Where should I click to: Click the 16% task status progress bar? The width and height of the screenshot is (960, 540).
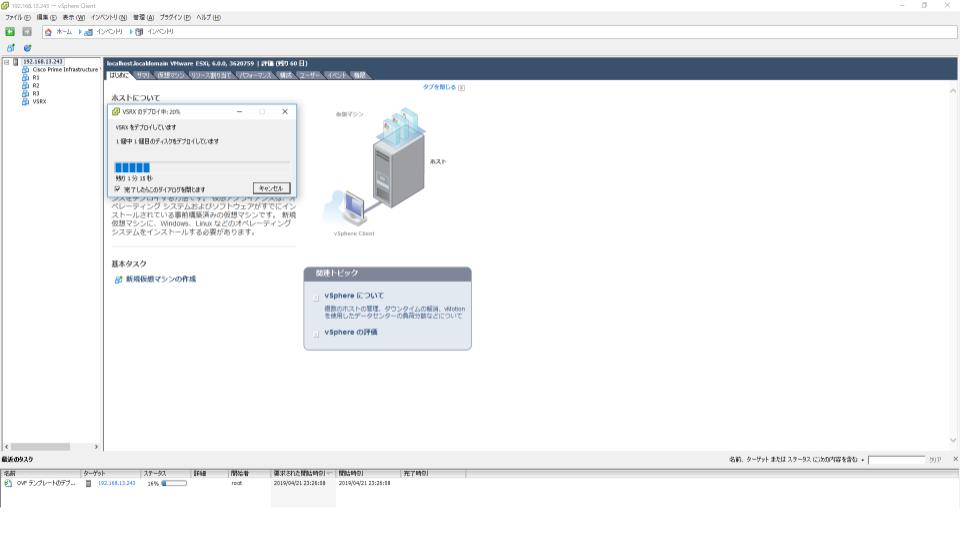click(x=174, y=483)
